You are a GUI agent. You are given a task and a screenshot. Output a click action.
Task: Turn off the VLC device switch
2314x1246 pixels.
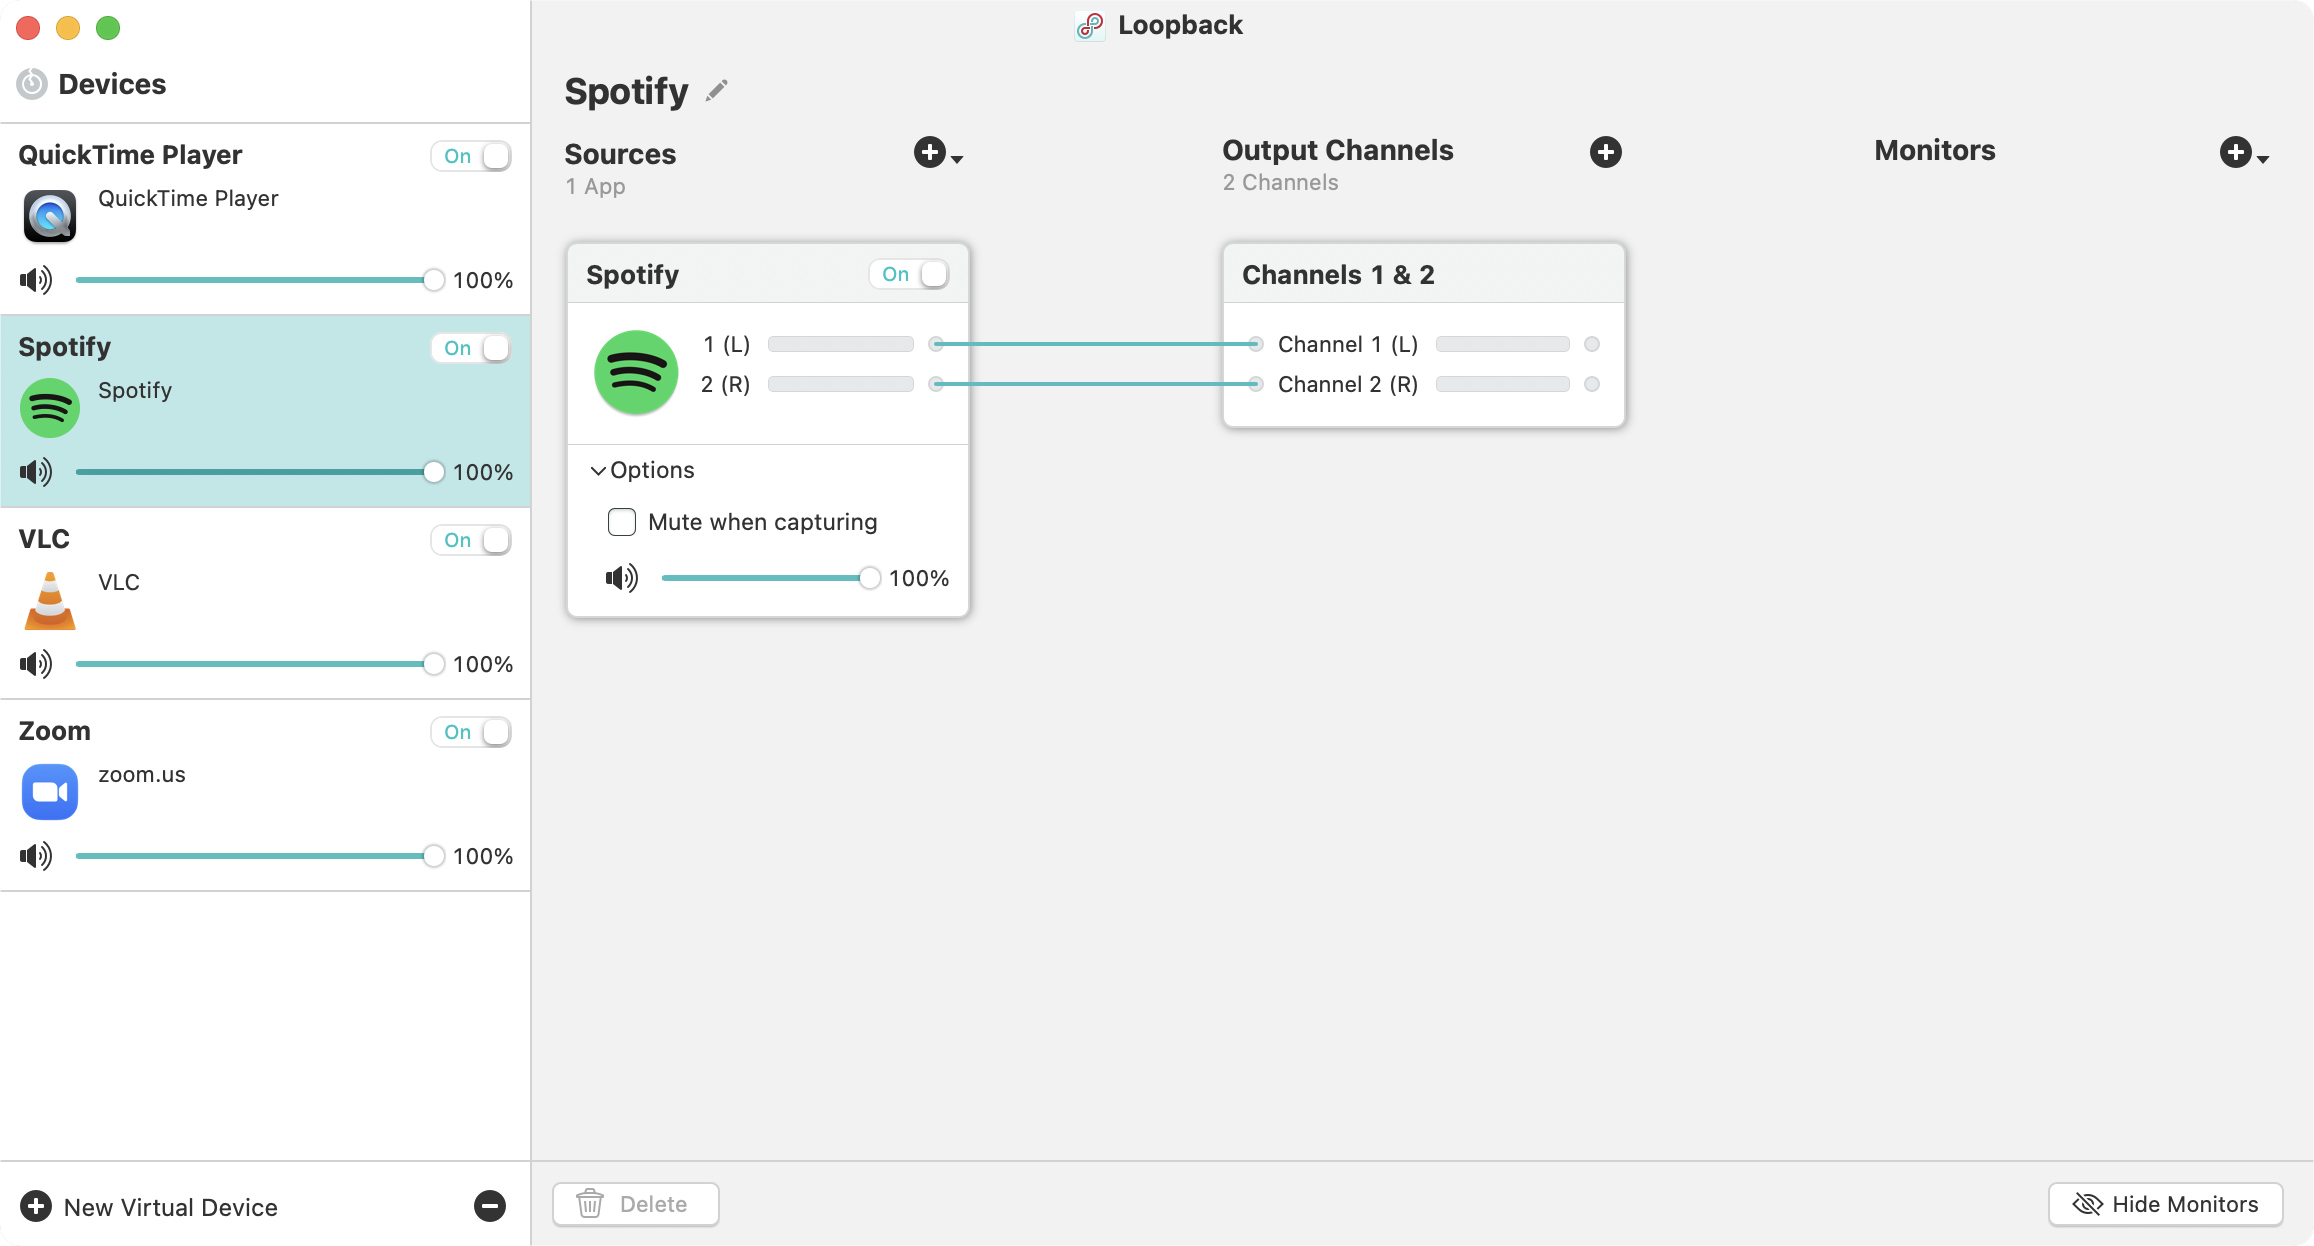click(472, 540)
